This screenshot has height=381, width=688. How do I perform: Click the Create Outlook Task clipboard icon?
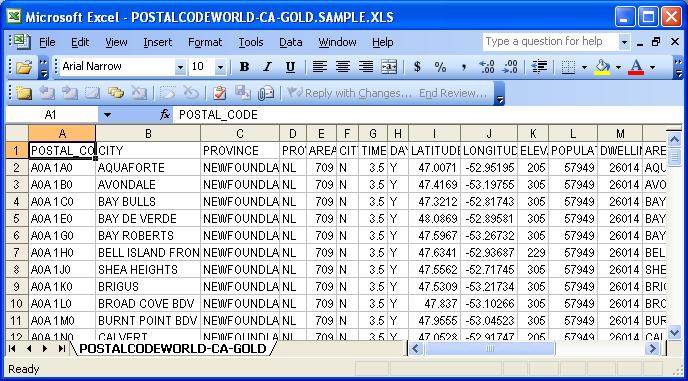(219, 93)
